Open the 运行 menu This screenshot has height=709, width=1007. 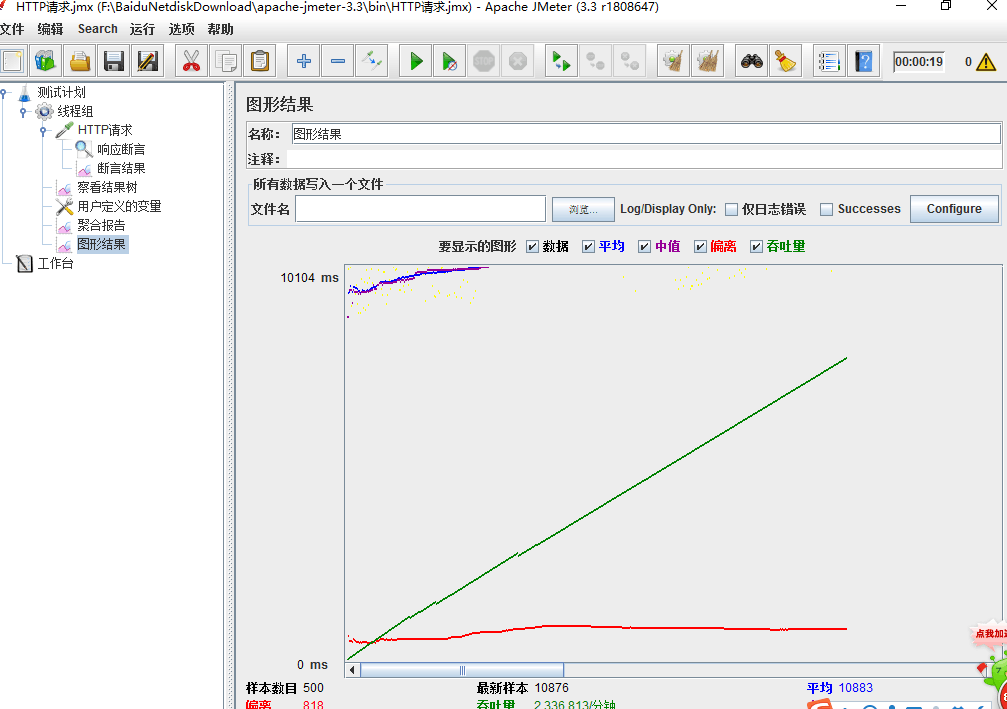(x=142, y=29)
